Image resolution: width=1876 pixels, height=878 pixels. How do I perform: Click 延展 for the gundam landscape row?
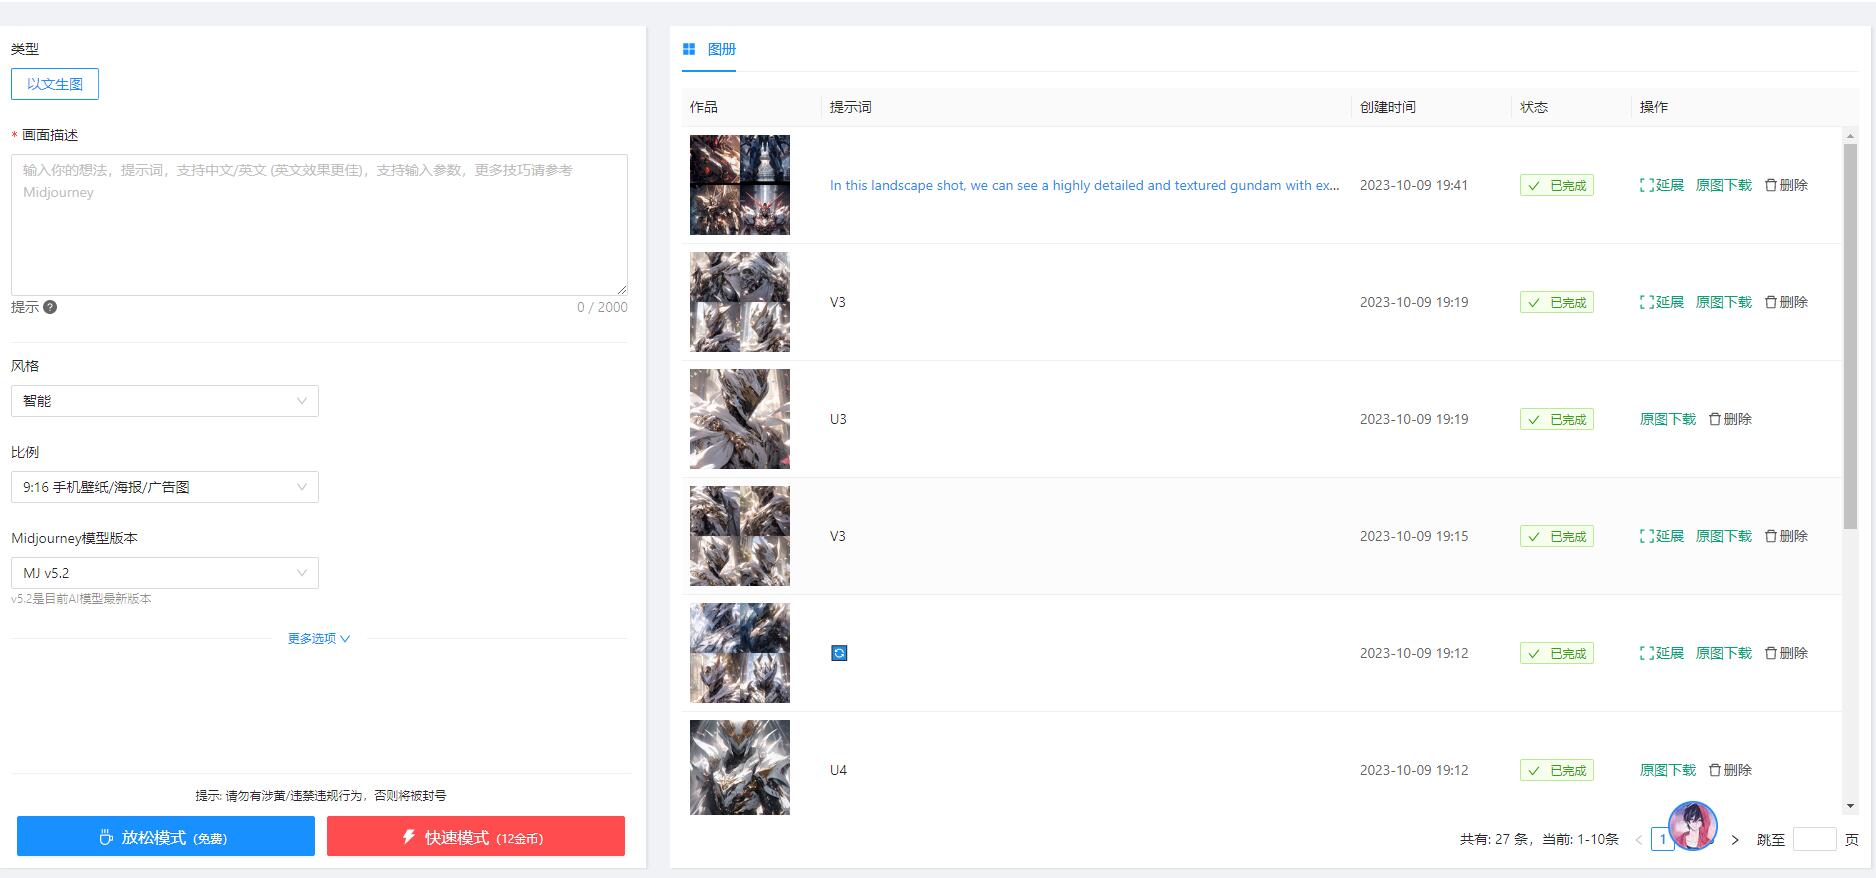pos(1661,185)
